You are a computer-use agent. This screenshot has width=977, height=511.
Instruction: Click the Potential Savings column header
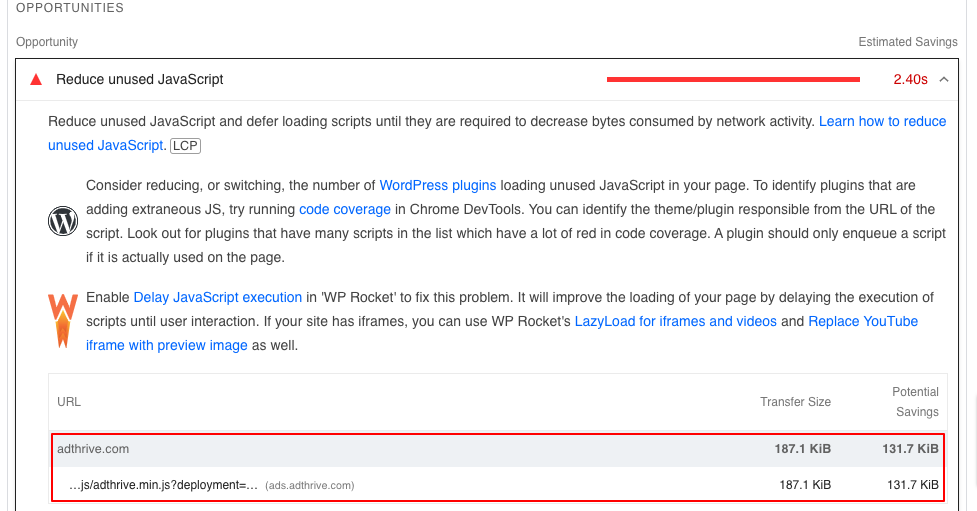[x=915, y=402]
